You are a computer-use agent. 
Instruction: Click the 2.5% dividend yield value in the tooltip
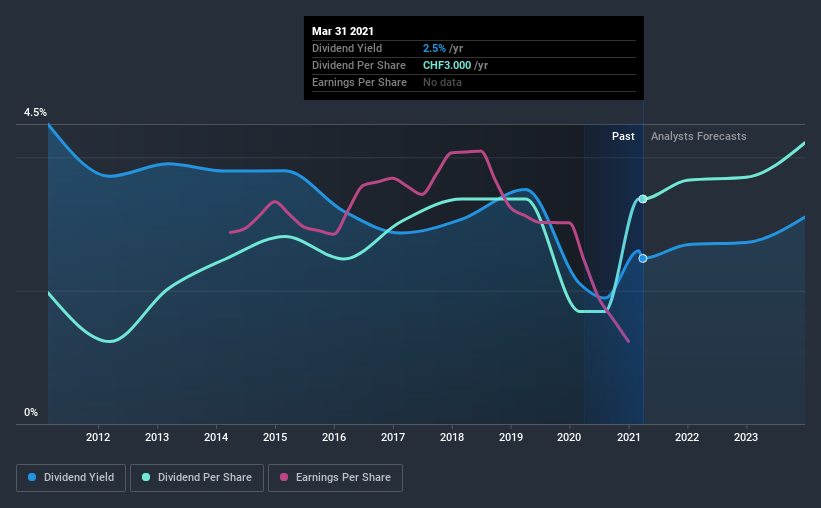[x=434, y=48]
